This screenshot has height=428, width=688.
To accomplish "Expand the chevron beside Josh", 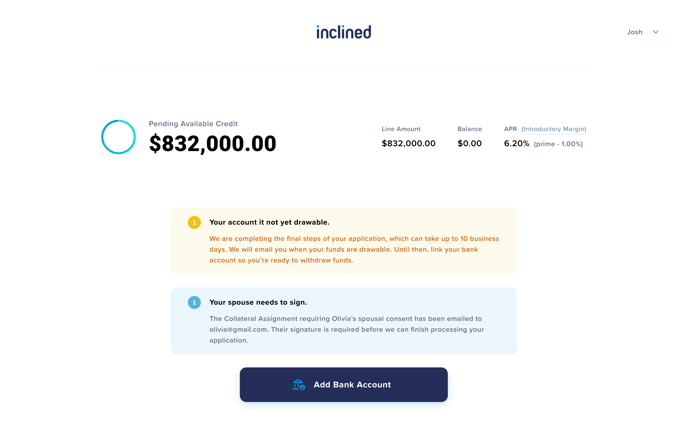I will point(656,32).
